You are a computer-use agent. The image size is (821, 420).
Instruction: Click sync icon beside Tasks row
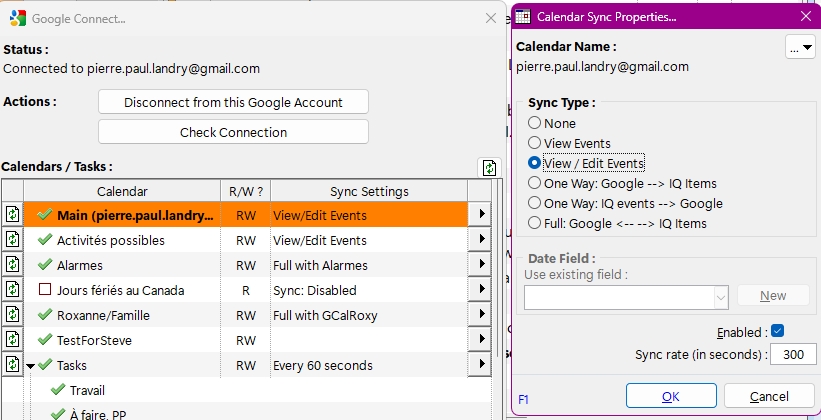(13, 364)
